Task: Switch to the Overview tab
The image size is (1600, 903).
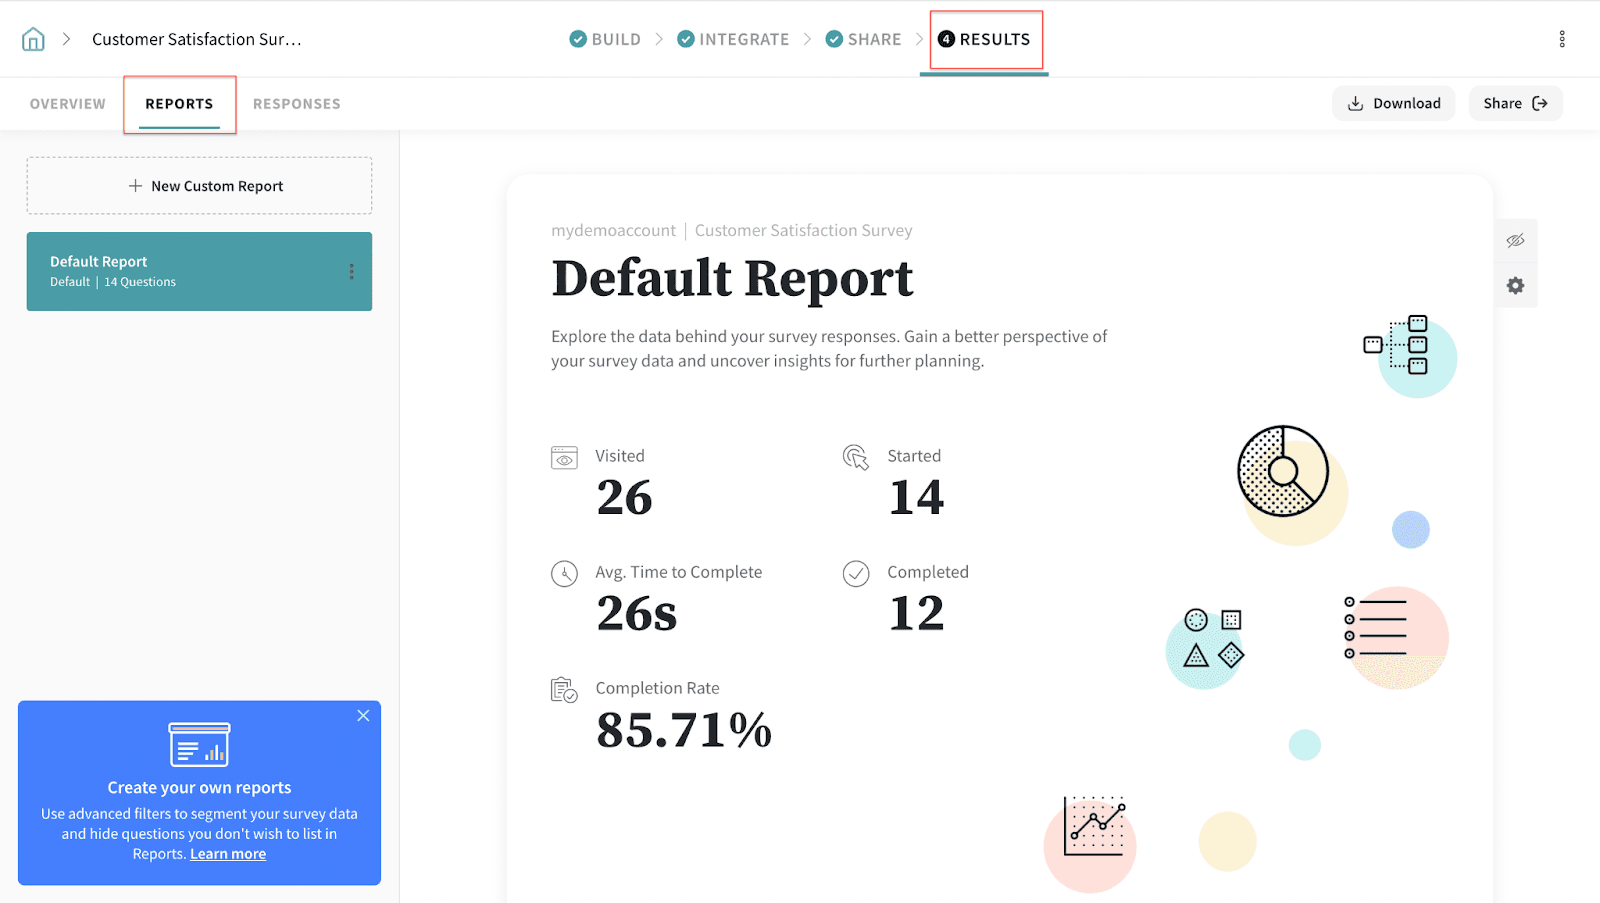Action: pyautogui.click(x=67, y=104)
